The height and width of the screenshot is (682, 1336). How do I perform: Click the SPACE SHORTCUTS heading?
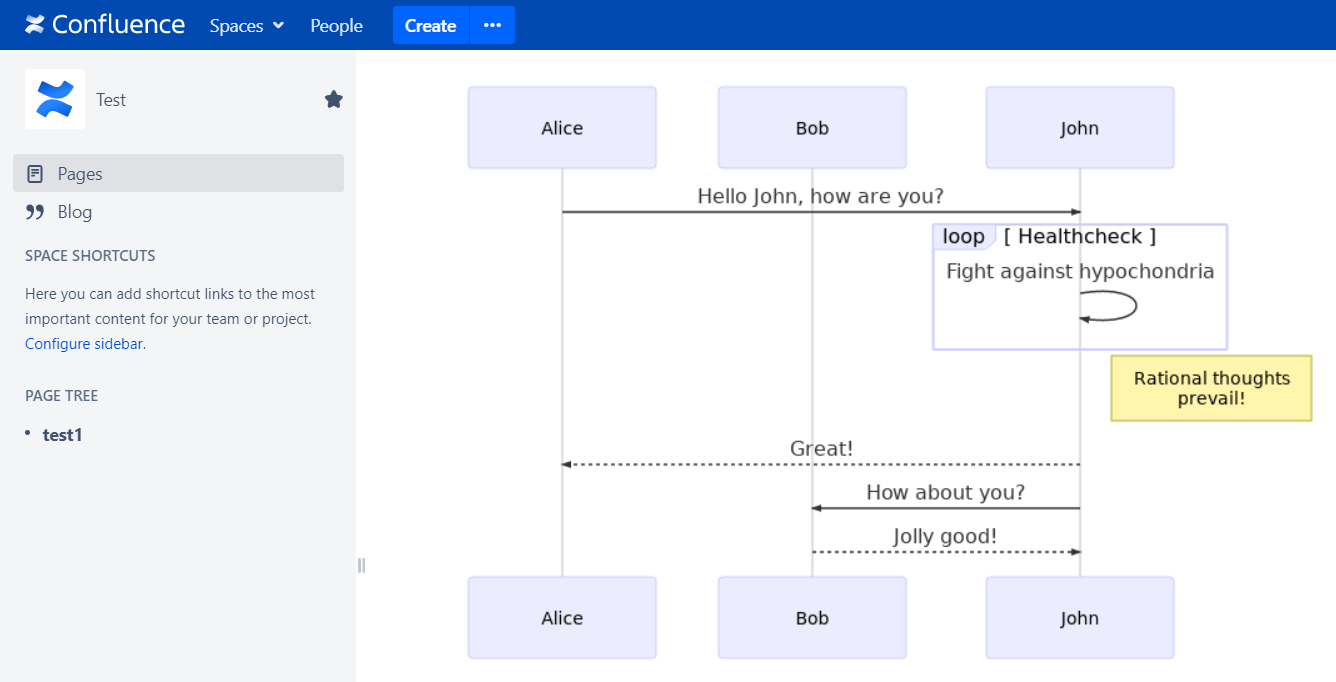point(90,256)
